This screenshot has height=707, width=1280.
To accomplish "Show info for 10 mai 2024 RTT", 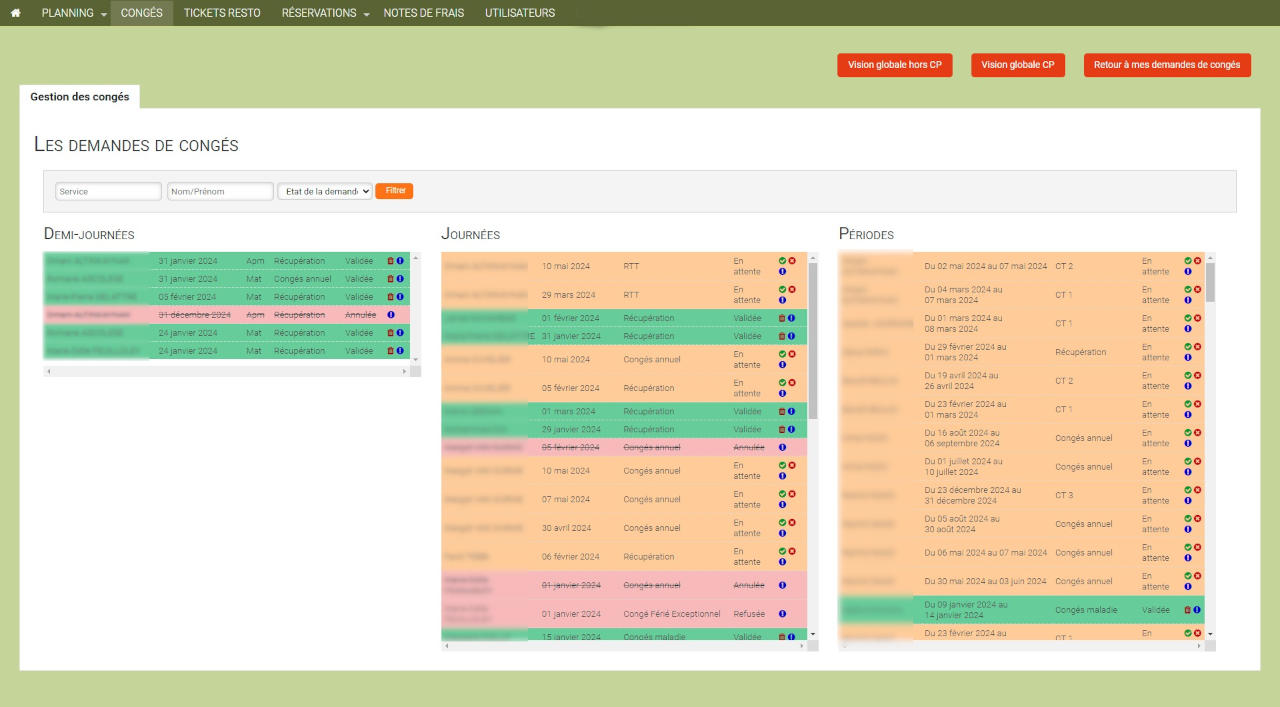I will (783, 271).
